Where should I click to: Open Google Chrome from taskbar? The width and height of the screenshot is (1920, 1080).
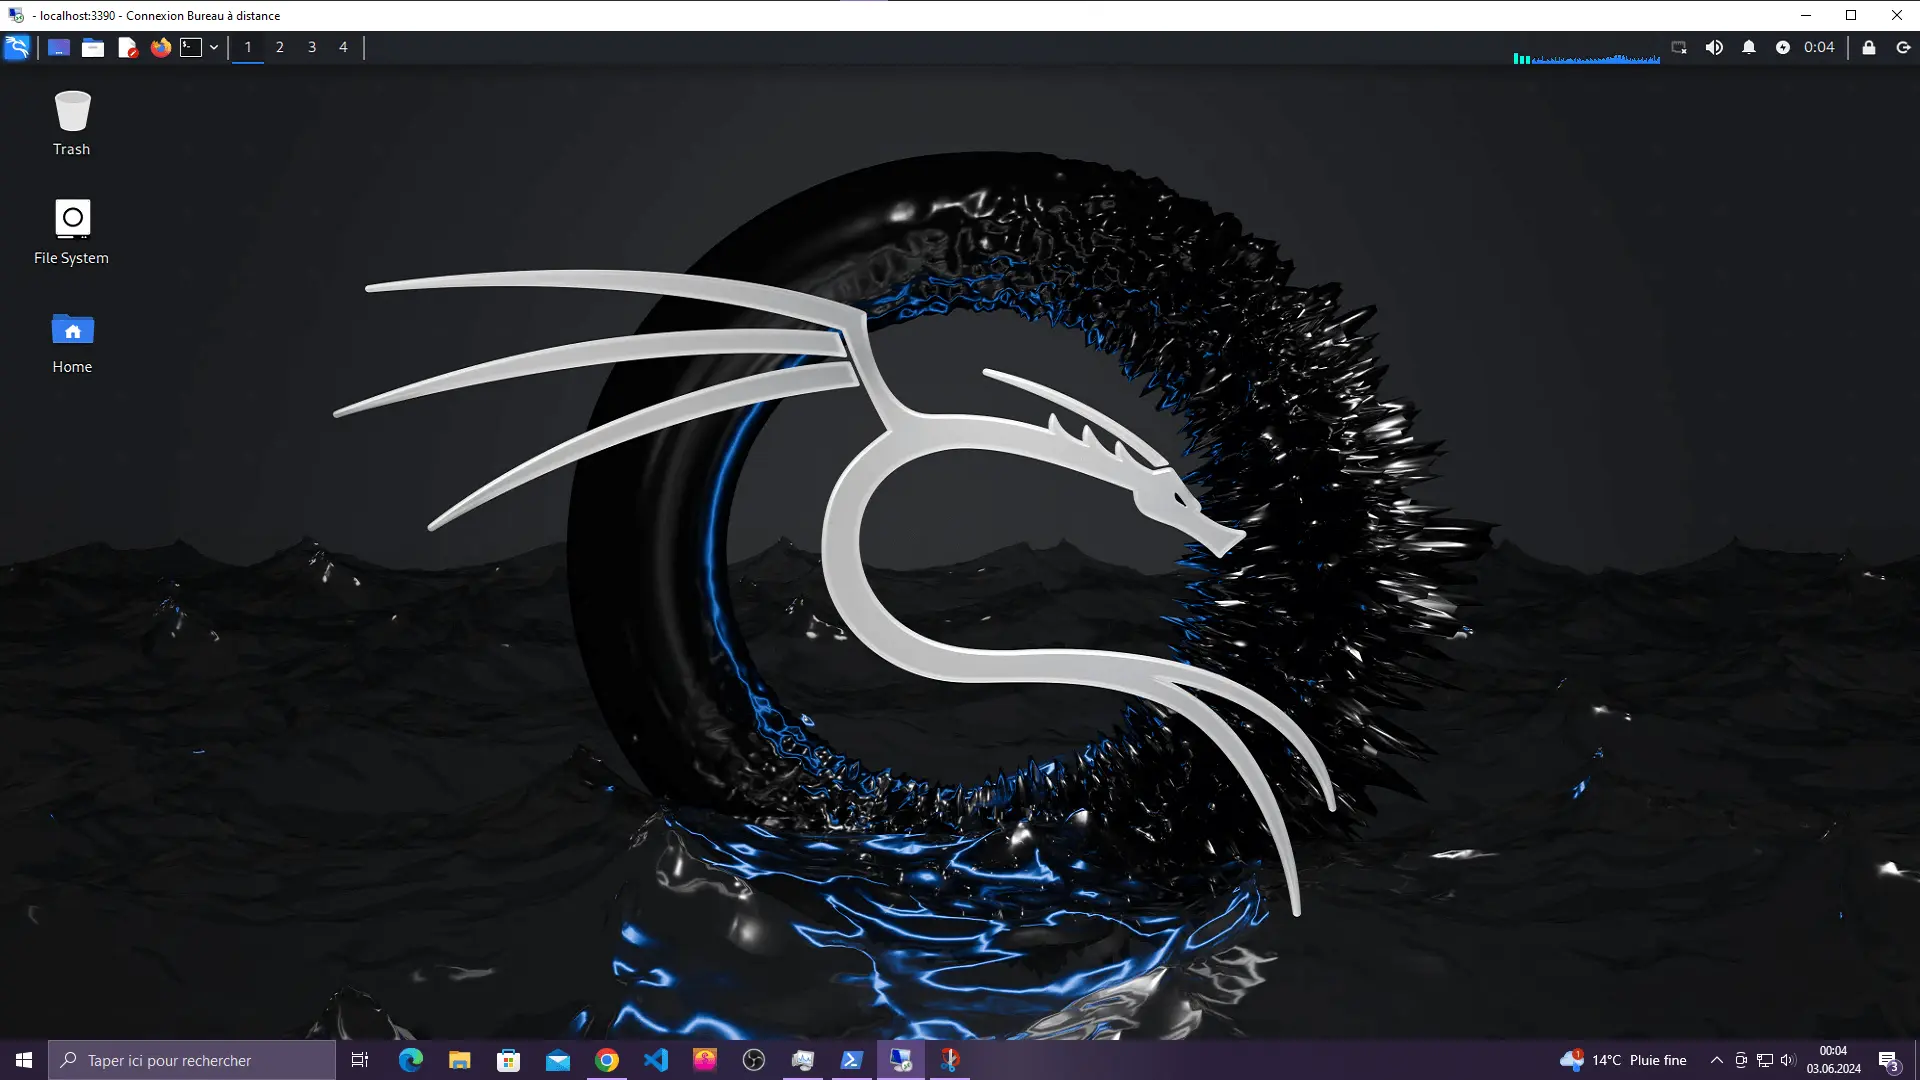coord(607,1060)
